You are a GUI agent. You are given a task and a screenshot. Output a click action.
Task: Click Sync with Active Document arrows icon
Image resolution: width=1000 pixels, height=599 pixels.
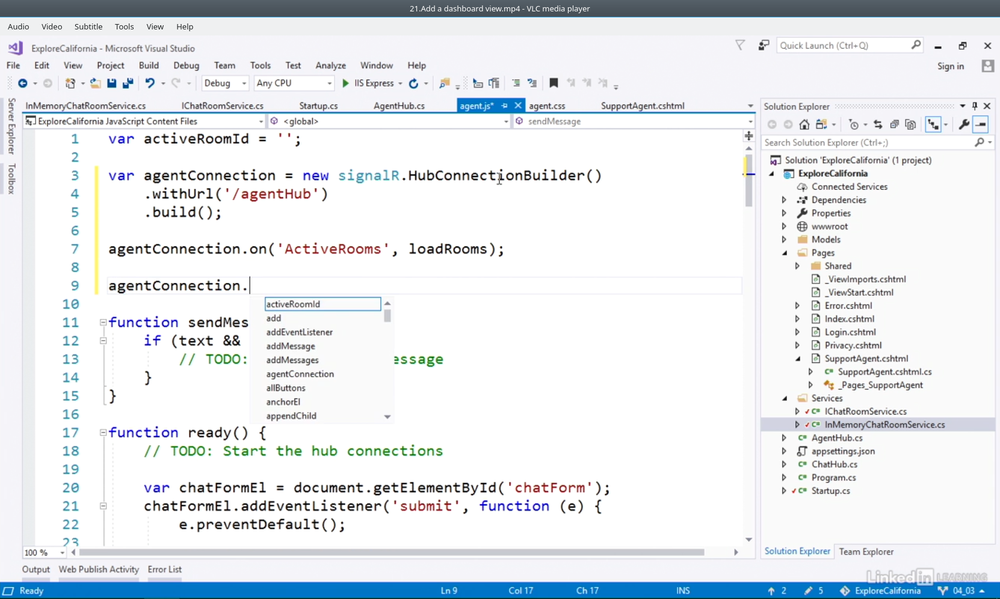click(878, 124)
